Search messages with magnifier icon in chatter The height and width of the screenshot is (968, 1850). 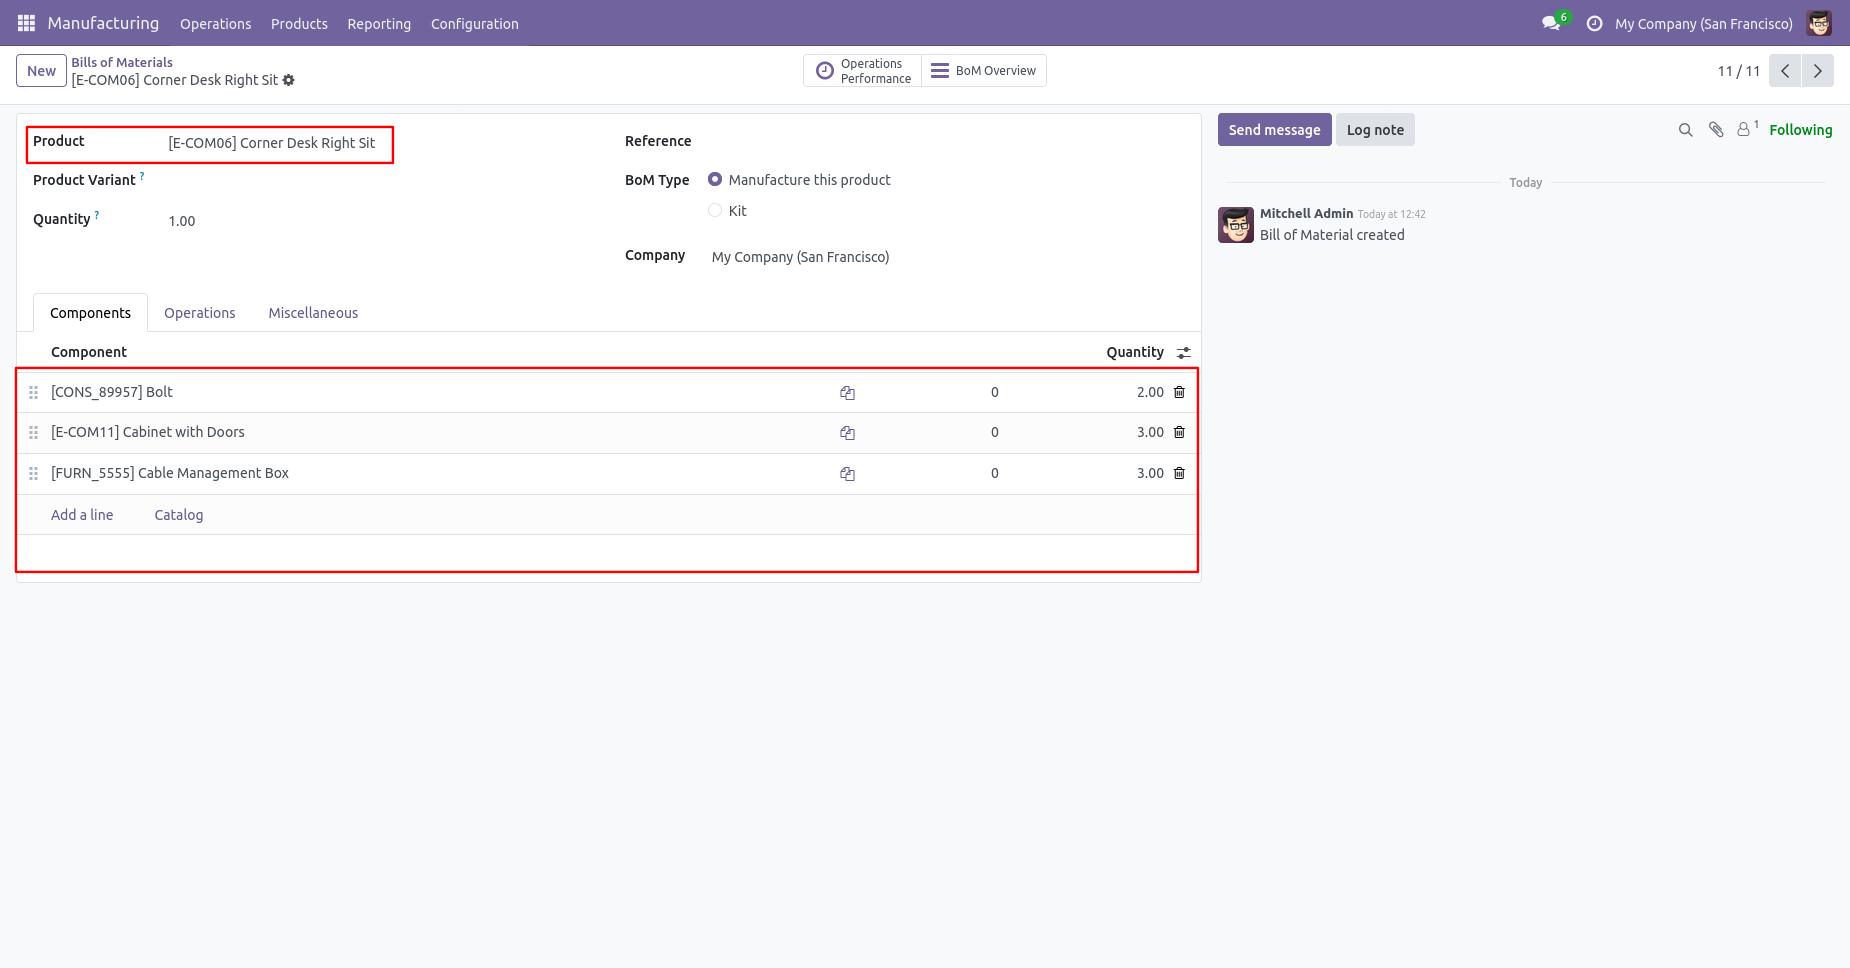tap(1685, 130)
